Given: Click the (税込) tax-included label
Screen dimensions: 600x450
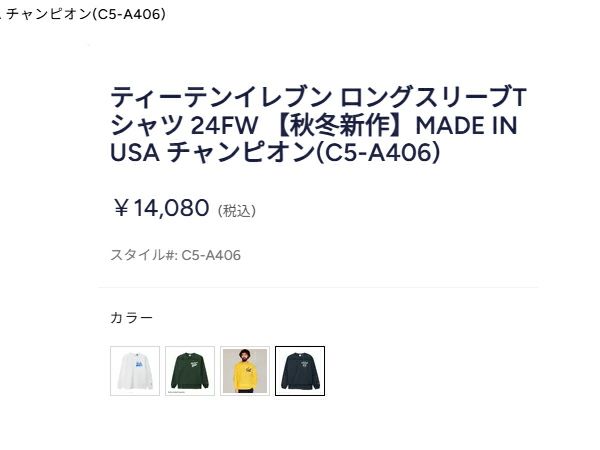Looking at the screenshot, I should pyautogui.click(x=237, y=211).
